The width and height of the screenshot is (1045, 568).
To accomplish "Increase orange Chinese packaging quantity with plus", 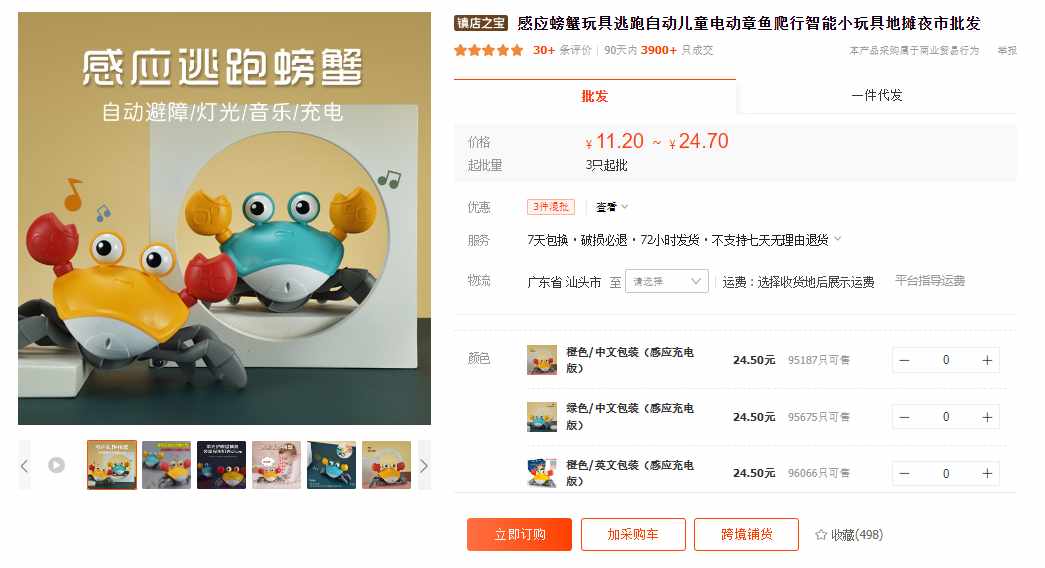I will click(x=987, y=360).
